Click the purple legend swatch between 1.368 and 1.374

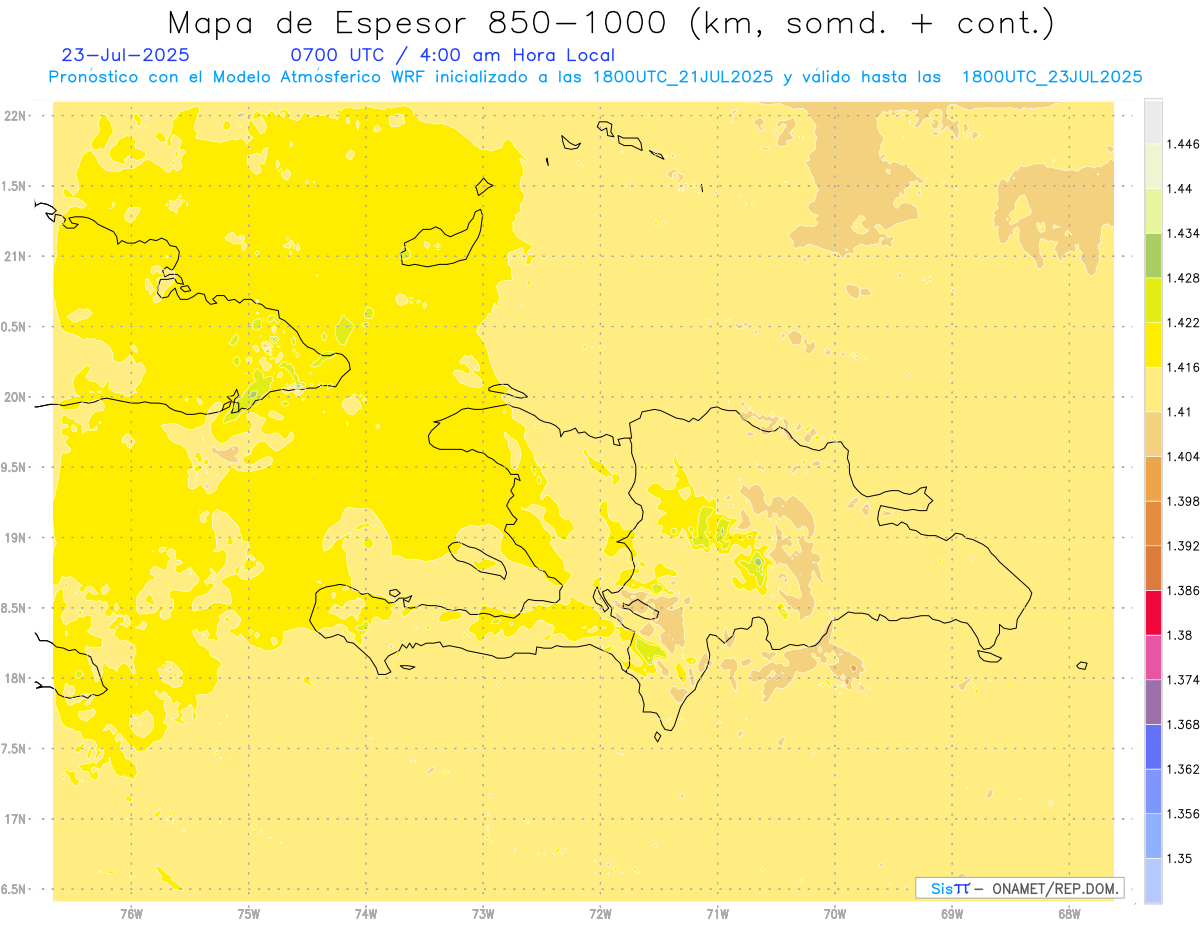pos(1153,701)
